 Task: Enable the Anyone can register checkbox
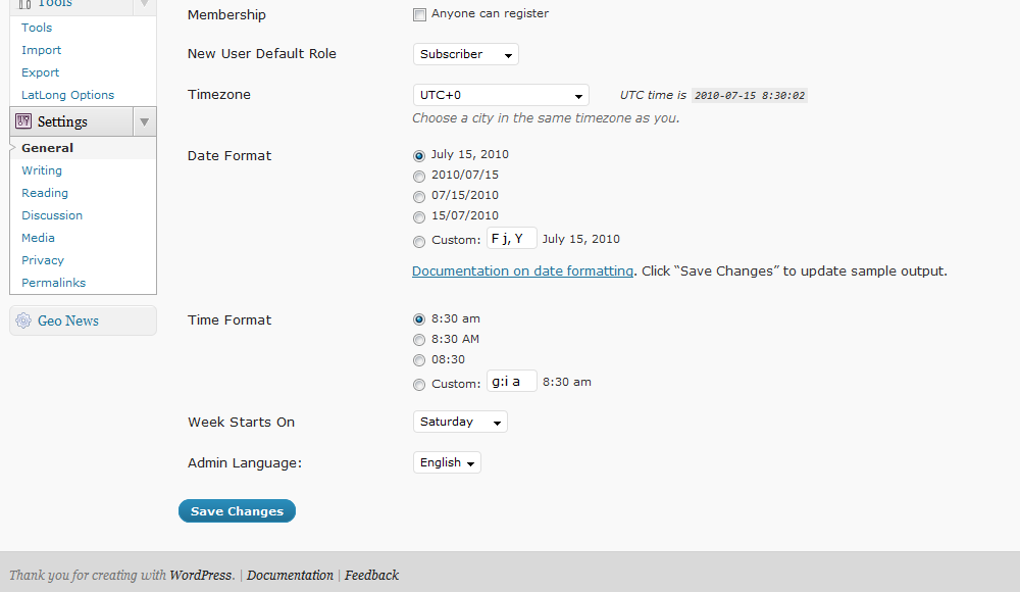pyautogui.click(x=420, y=14)
